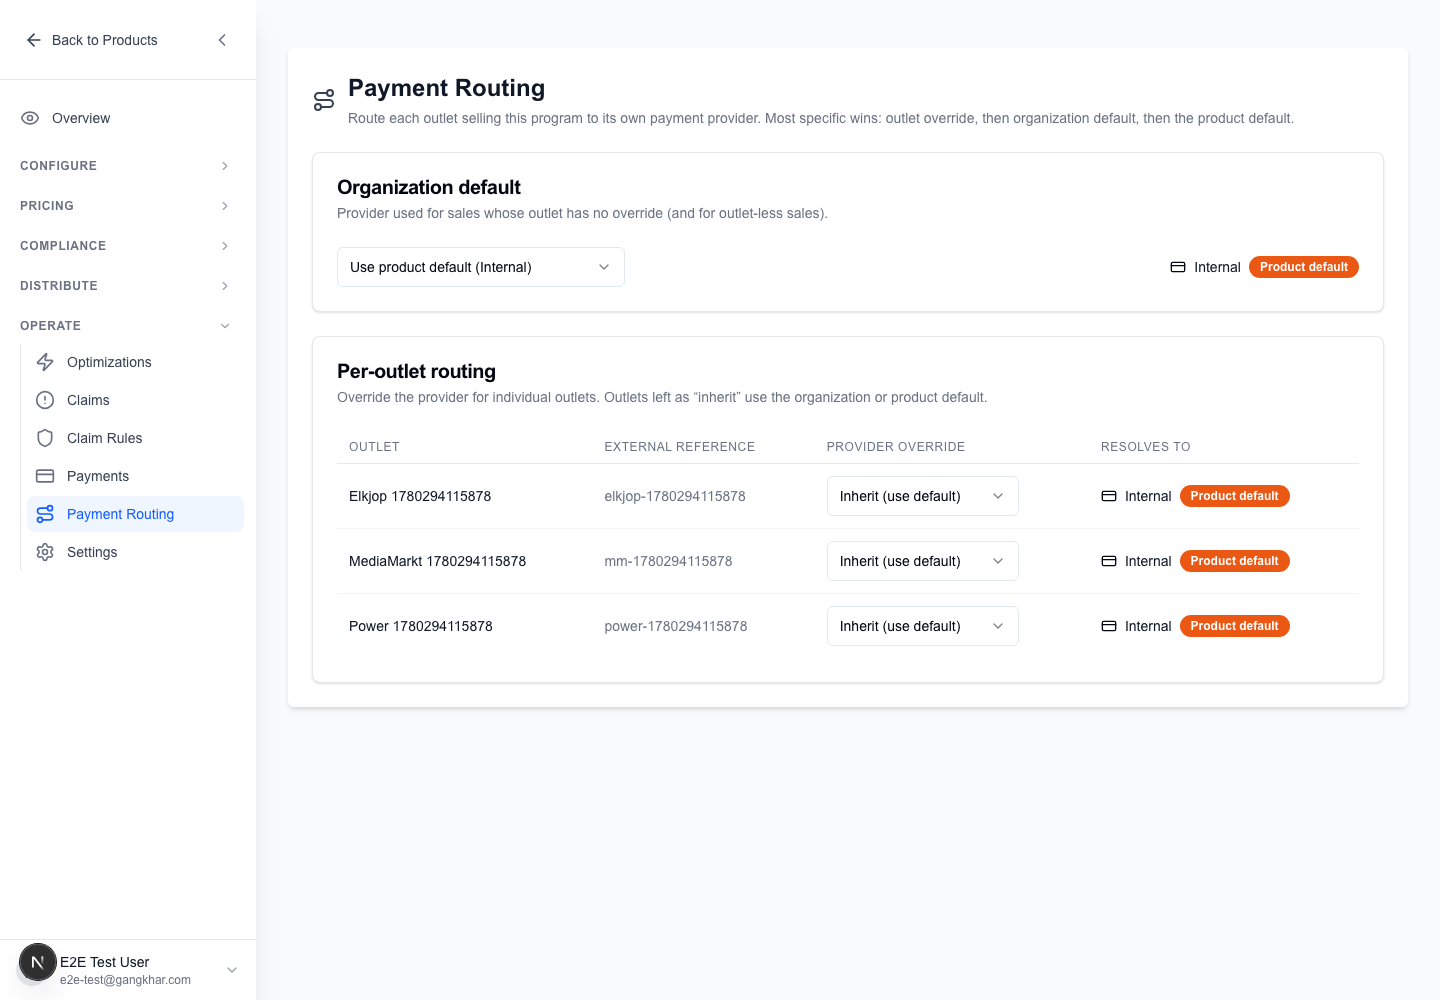Screen dimensions: 1440x1000
Task: Open provider override dropdown for Power
Action: coord(923,626)
